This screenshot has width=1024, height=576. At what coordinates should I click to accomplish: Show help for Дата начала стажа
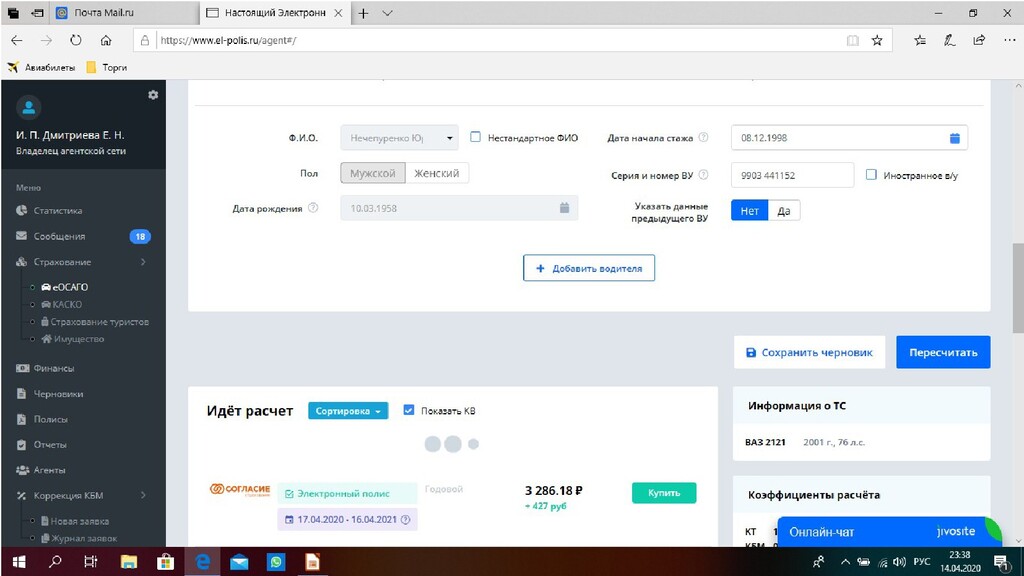[x=703, y=137]
